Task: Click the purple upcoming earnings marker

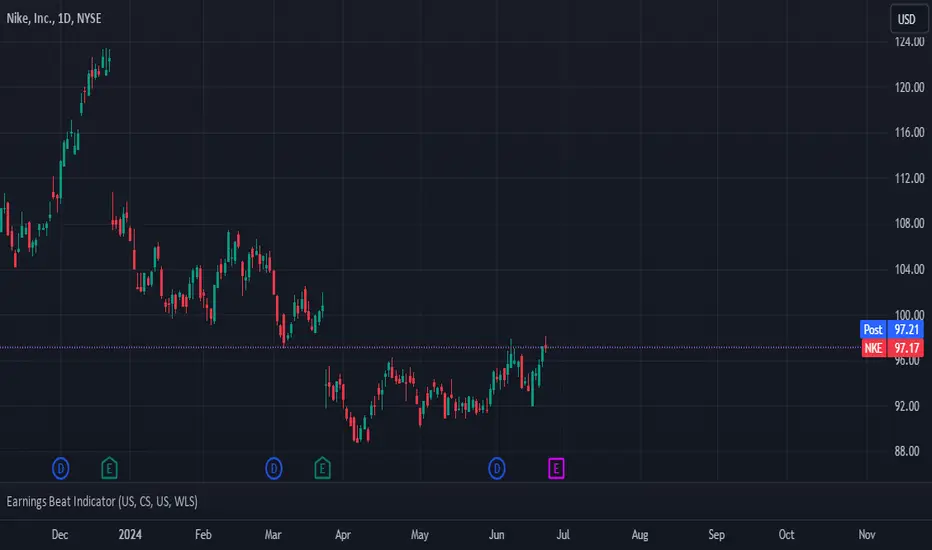Action: pyautogui.click(x=556, y=469)
